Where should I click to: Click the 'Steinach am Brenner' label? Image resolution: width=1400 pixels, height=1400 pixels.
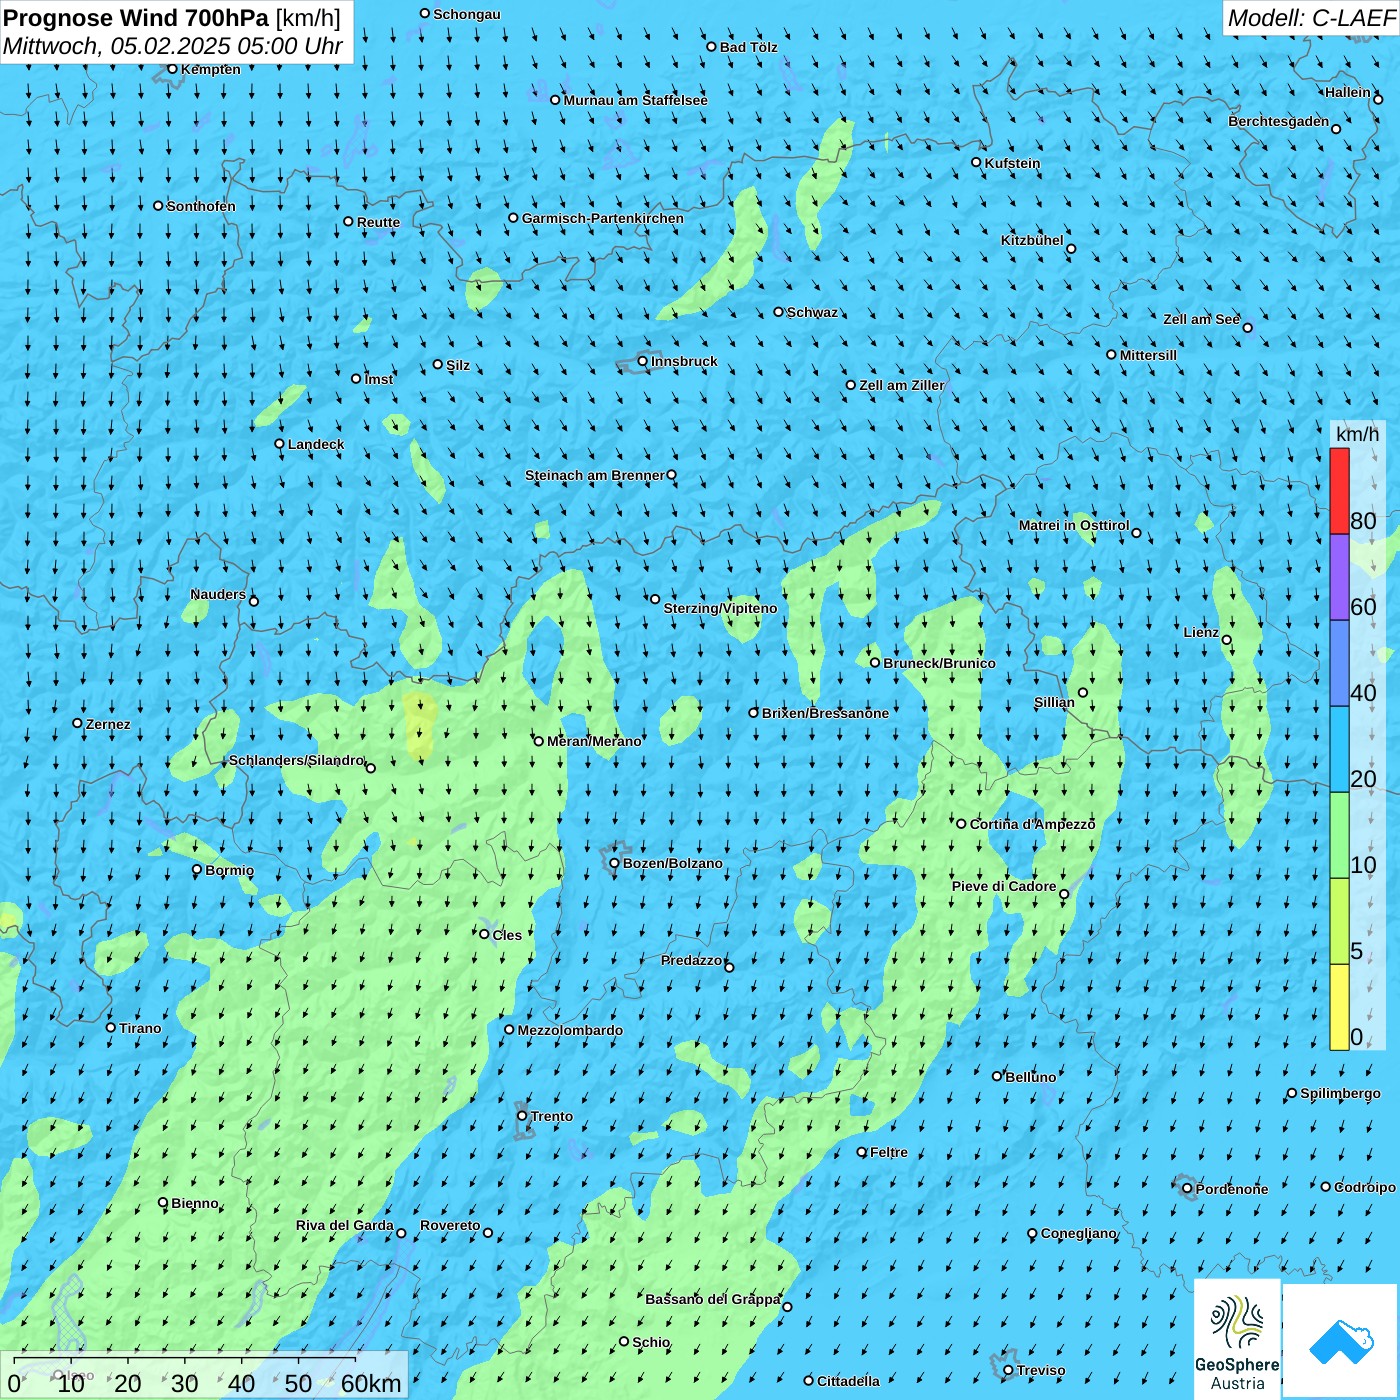595,475
